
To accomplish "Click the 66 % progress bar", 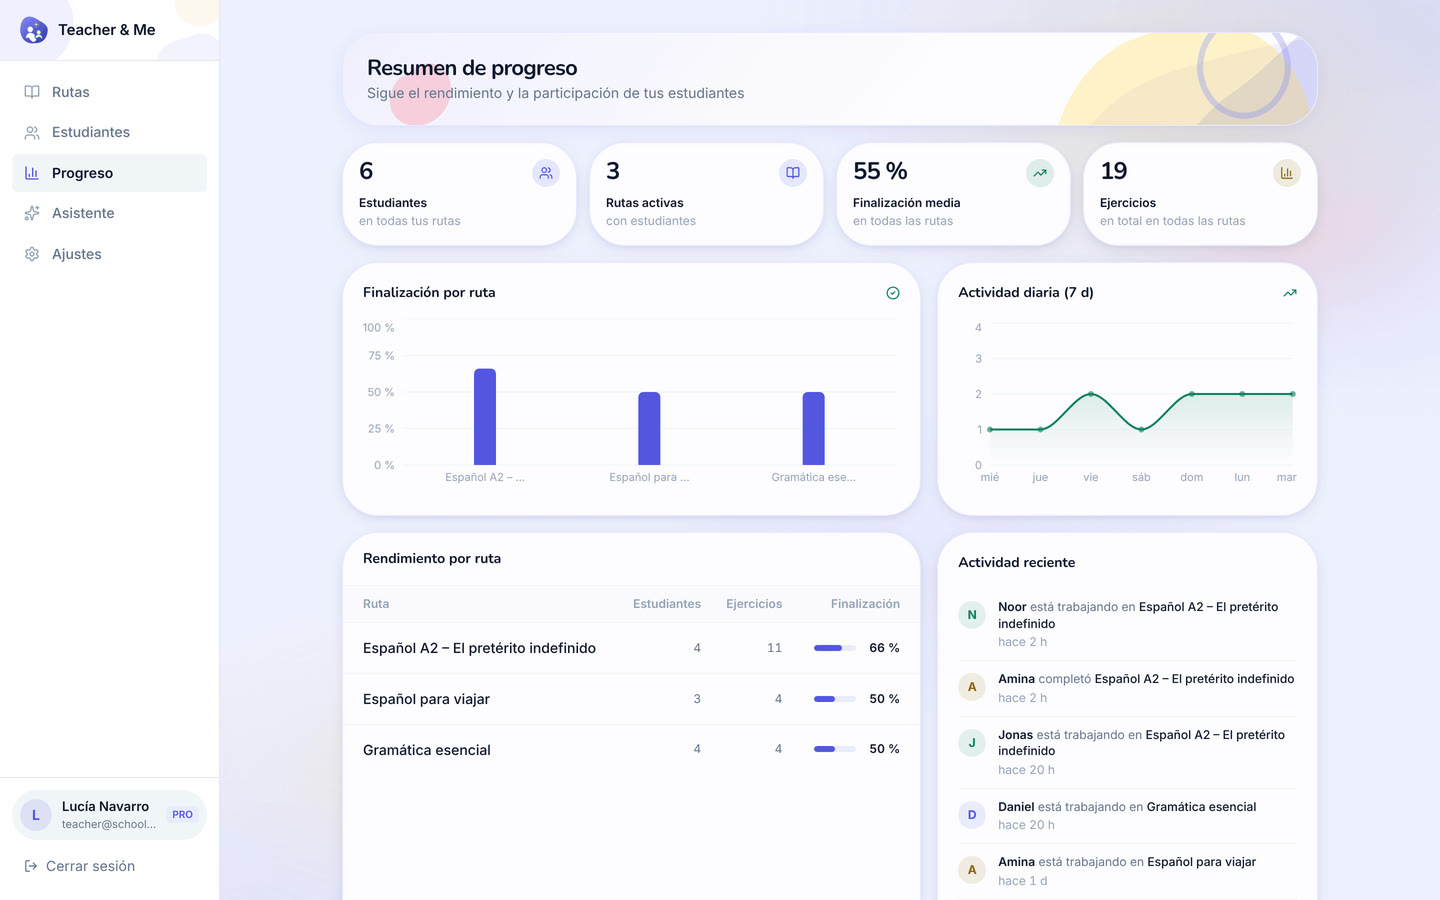I will (x=835, y=648).
